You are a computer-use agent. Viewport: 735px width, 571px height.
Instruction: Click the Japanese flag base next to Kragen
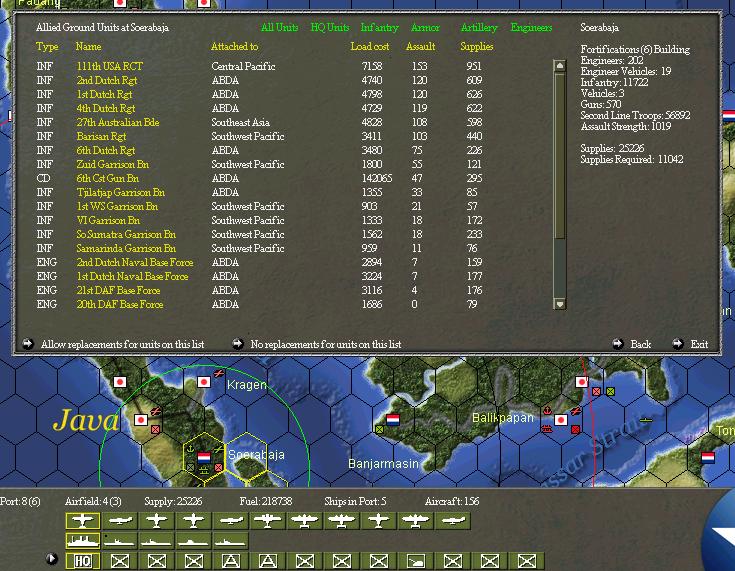(x=204, y=382)
